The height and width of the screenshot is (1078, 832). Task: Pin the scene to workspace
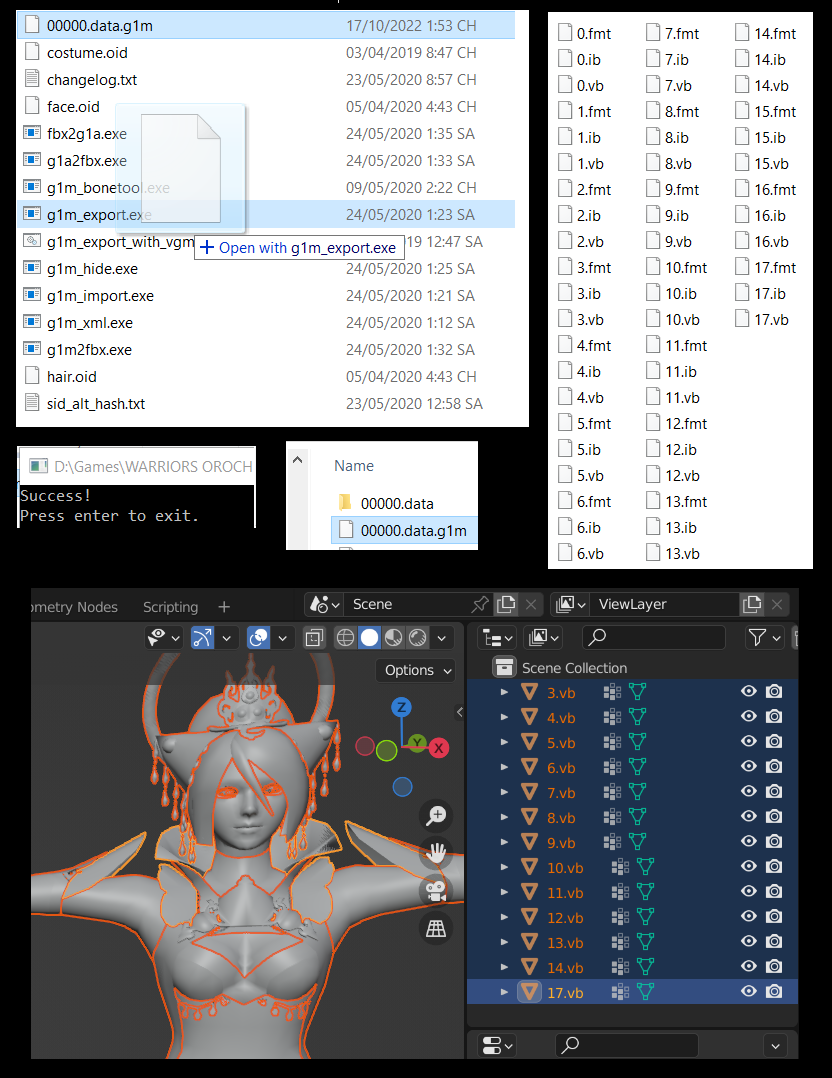[480, 604]
